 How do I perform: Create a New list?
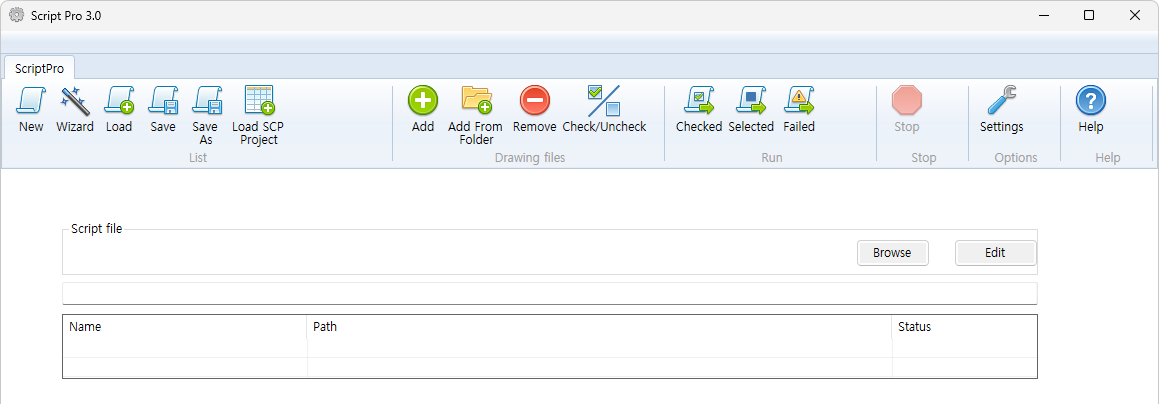pos(31,109)
